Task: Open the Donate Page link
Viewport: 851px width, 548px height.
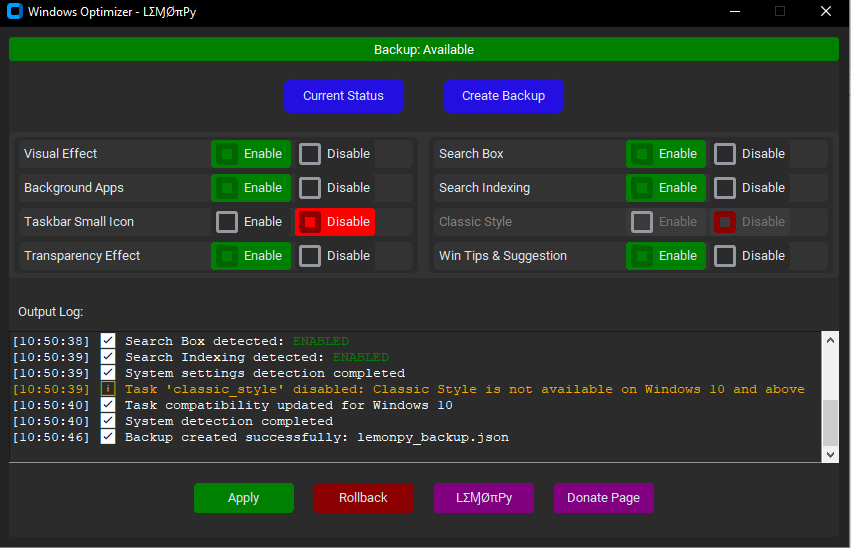Action: (x=603, y=498)
